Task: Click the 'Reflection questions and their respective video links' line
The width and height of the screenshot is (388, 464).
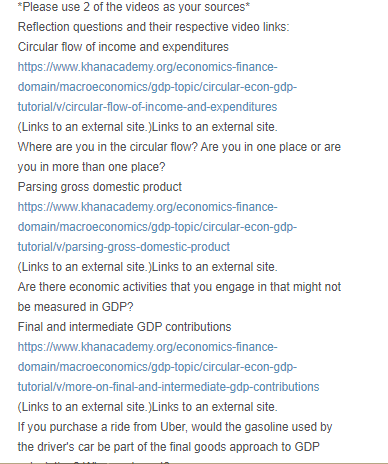Action: tap(153, 27)
